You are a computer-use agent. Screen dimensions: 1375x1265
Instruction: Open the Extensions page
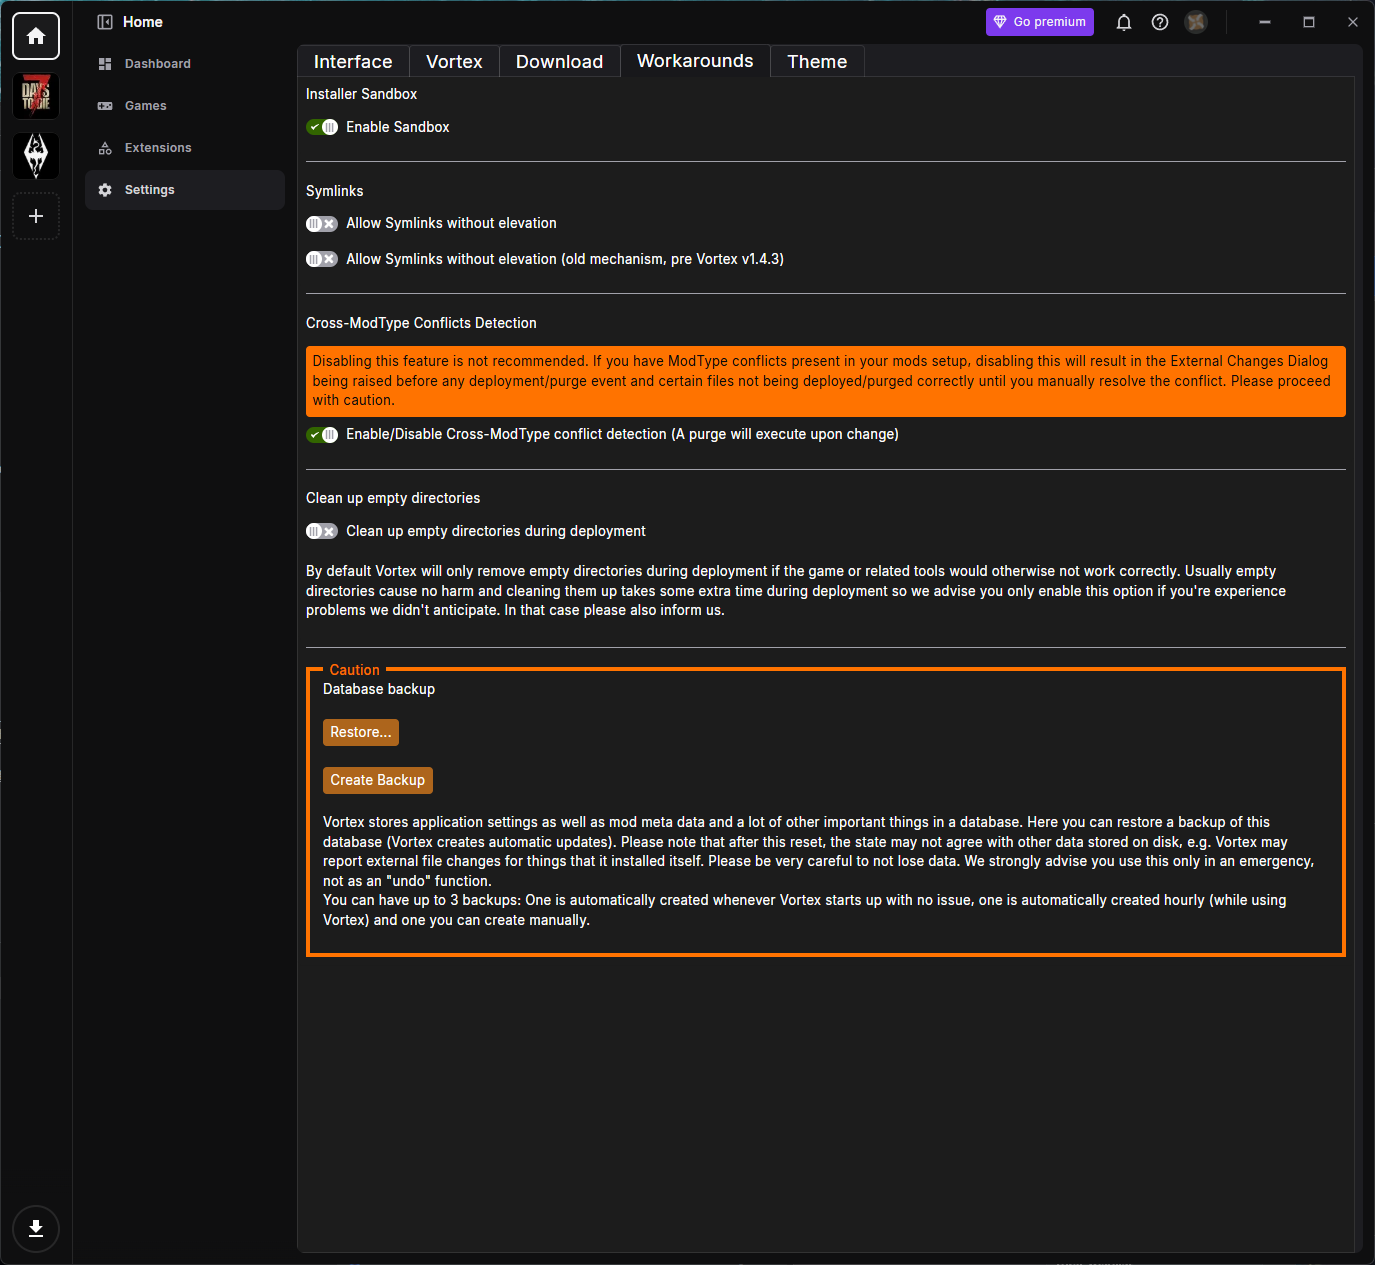[x=185, y=148]
